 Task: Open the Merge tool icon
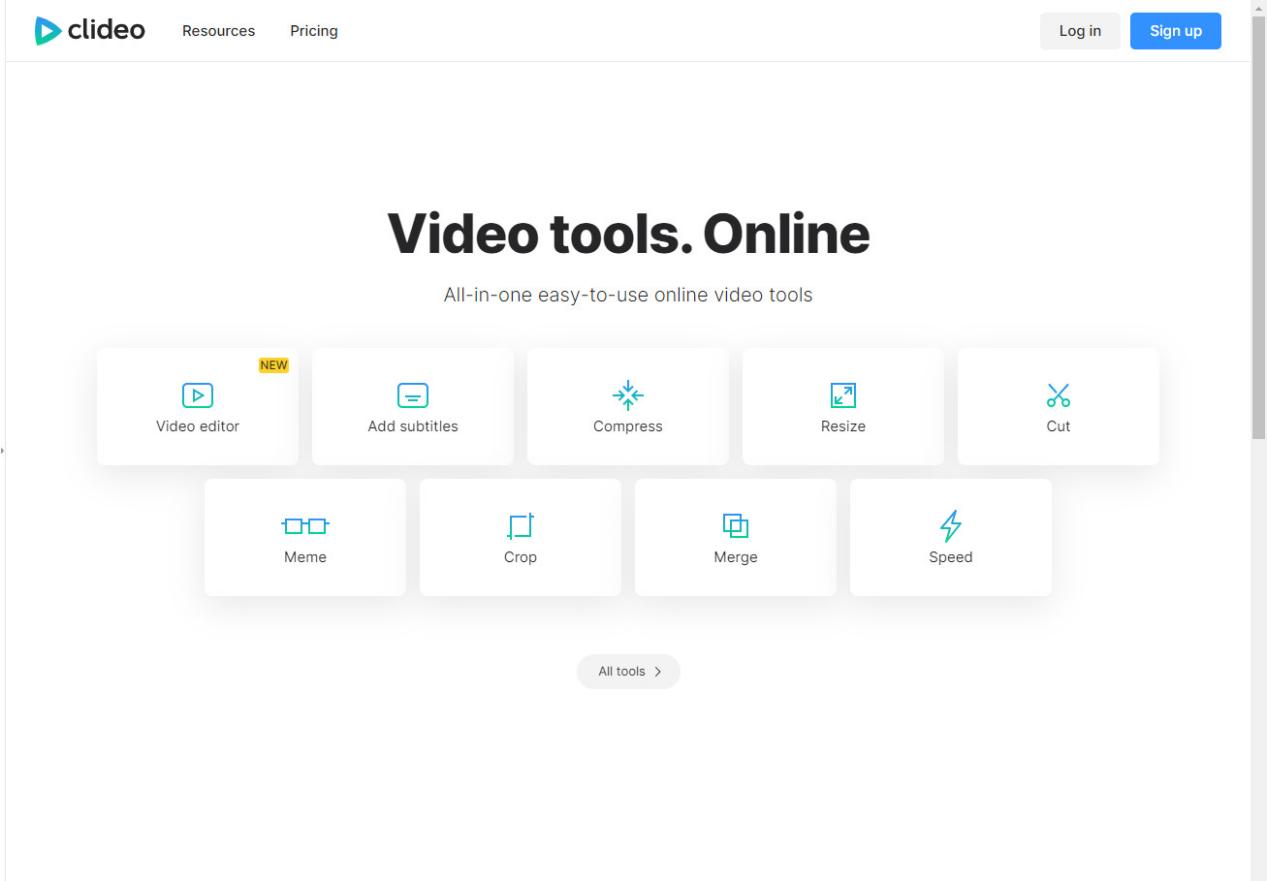736,525
